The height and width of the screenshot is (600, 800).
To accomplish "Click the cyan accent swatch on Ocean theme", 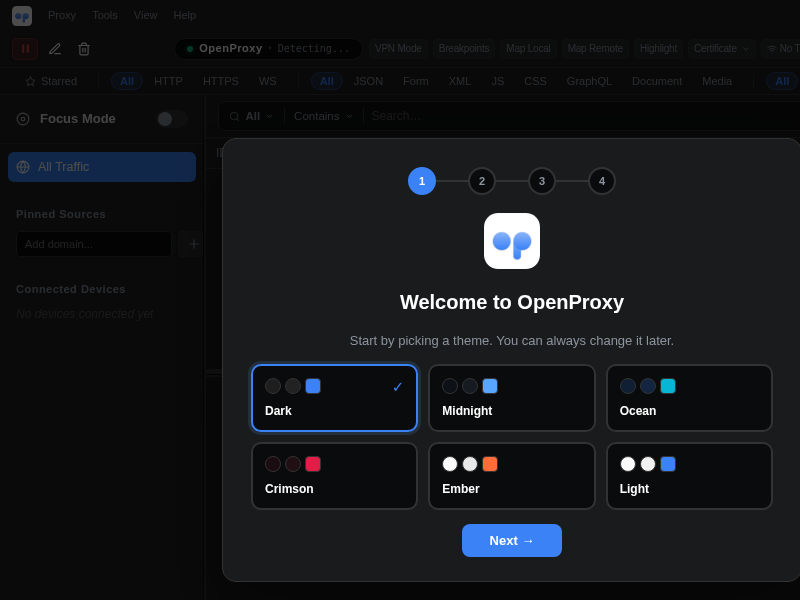I will [x=668, y=386].
